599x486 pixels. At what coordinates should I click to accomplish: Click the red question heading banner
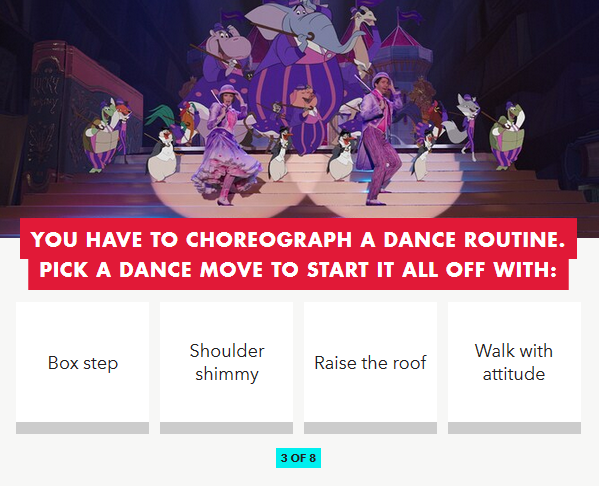(298, 254)
